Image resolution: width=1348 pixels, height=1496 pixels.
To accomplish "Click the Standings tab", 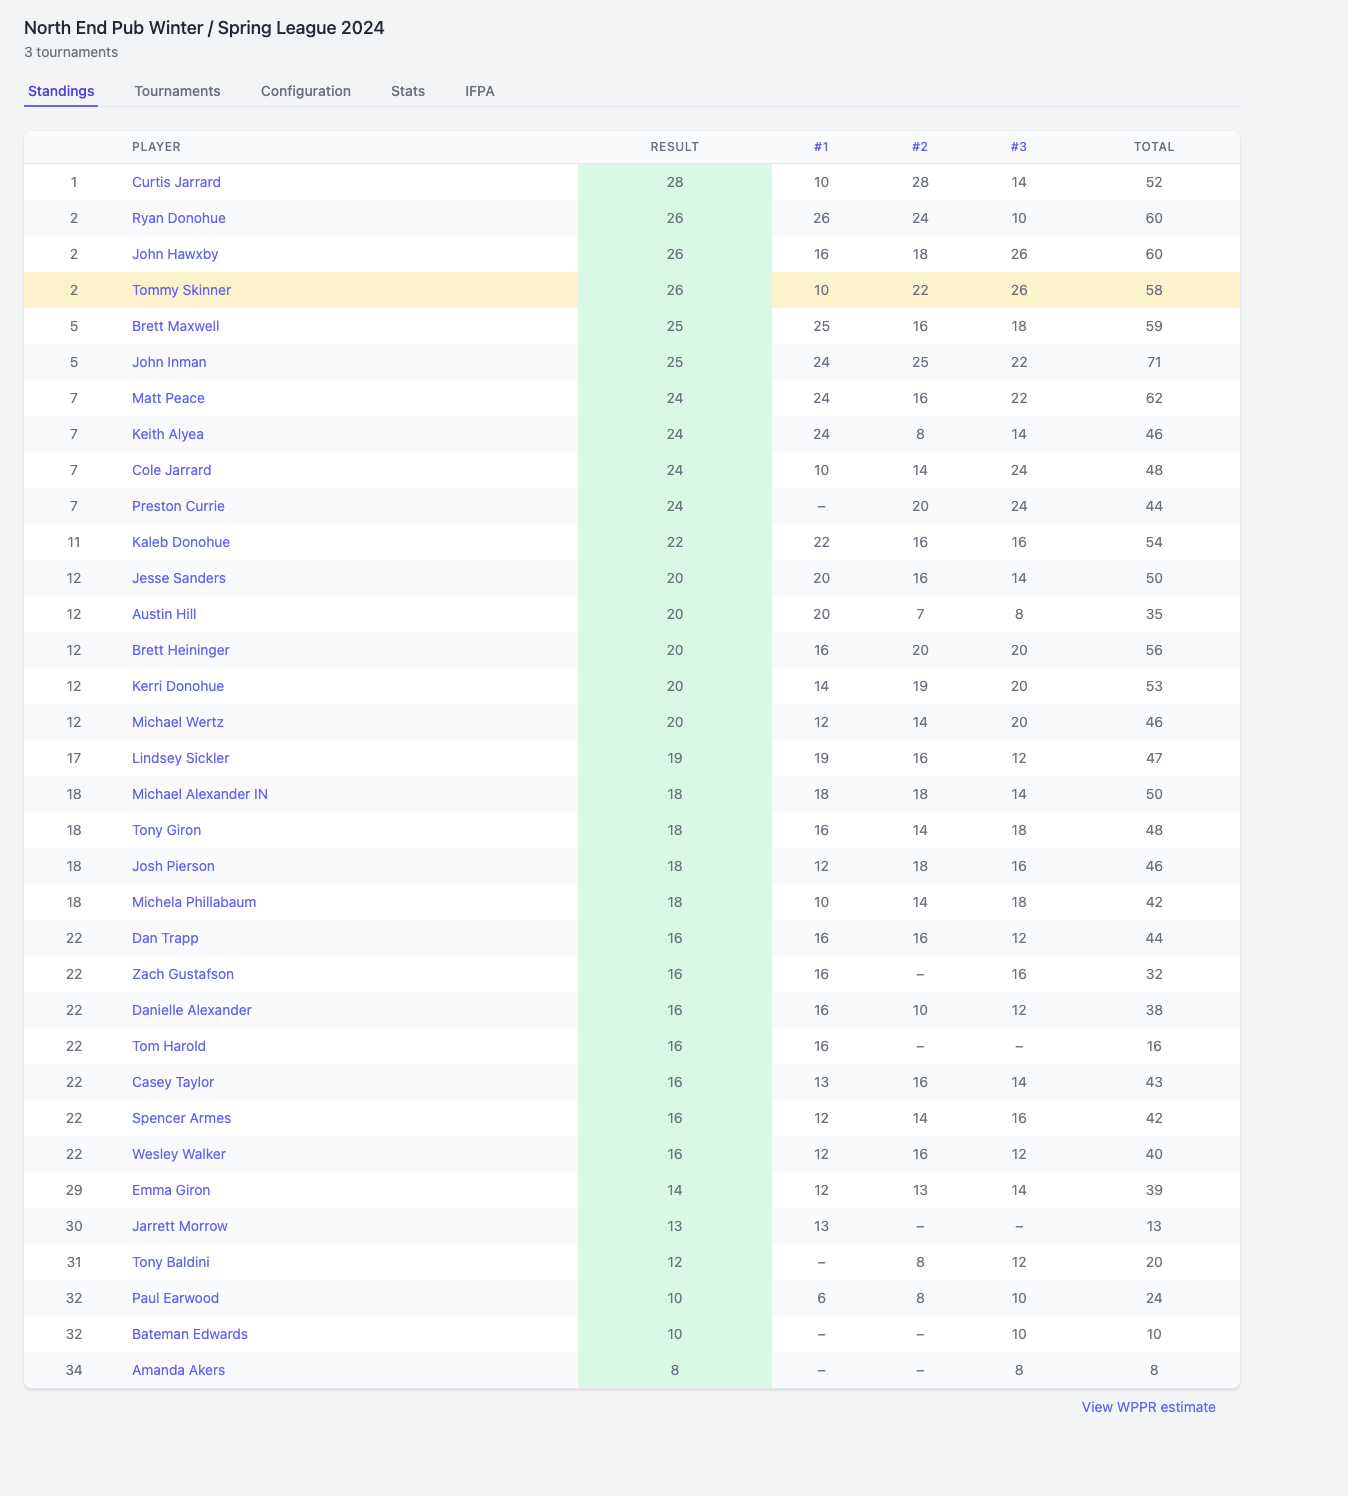I will [x=61, y=91].
